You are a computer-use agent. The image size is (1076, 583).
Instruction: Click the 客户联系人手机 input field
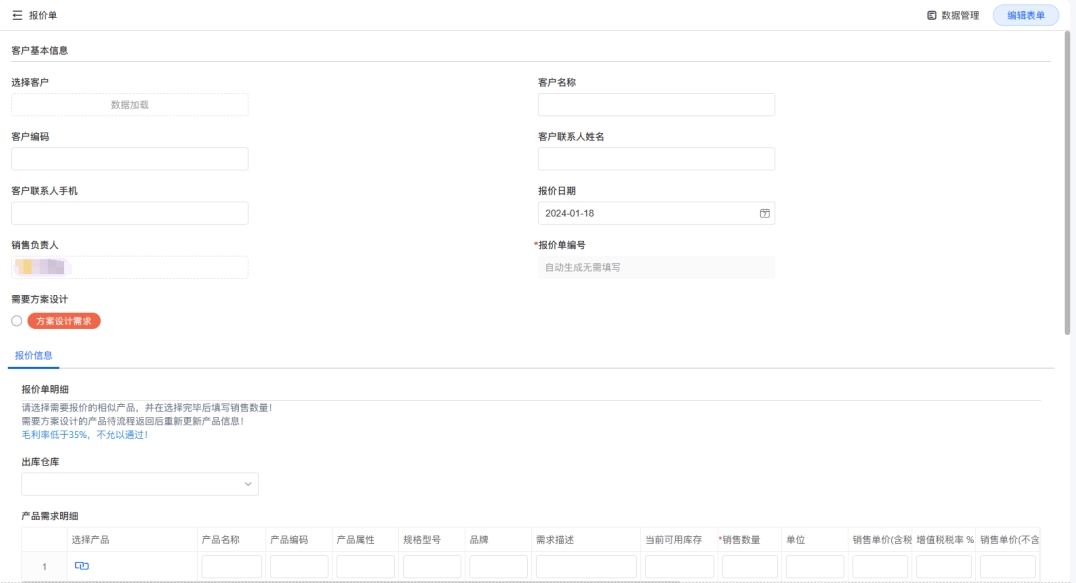[x=130, y=213]
